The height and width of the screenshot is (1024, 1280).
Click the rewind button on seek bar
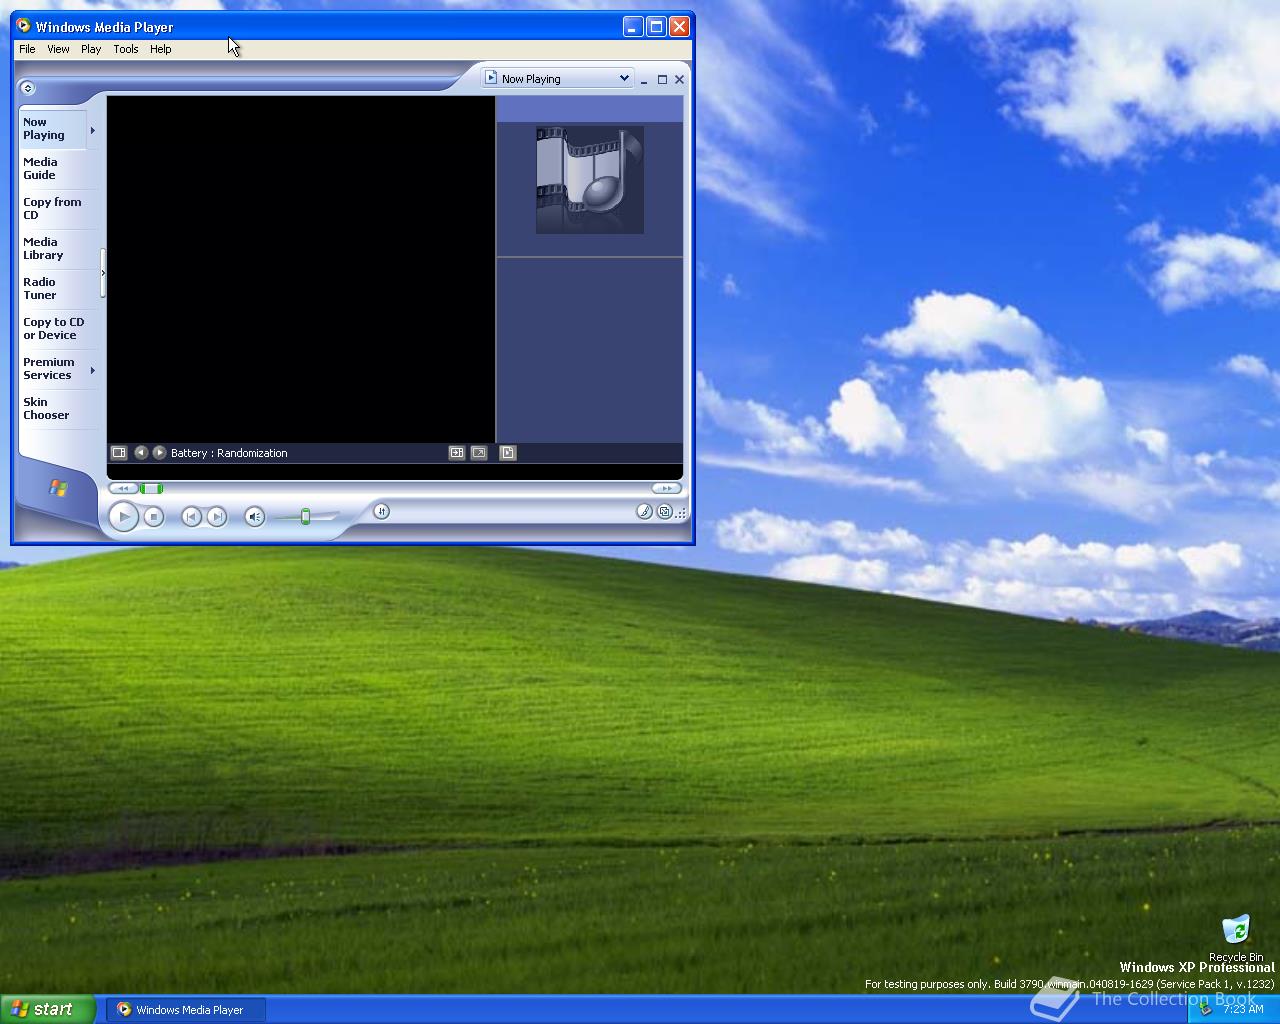point(123,488)
